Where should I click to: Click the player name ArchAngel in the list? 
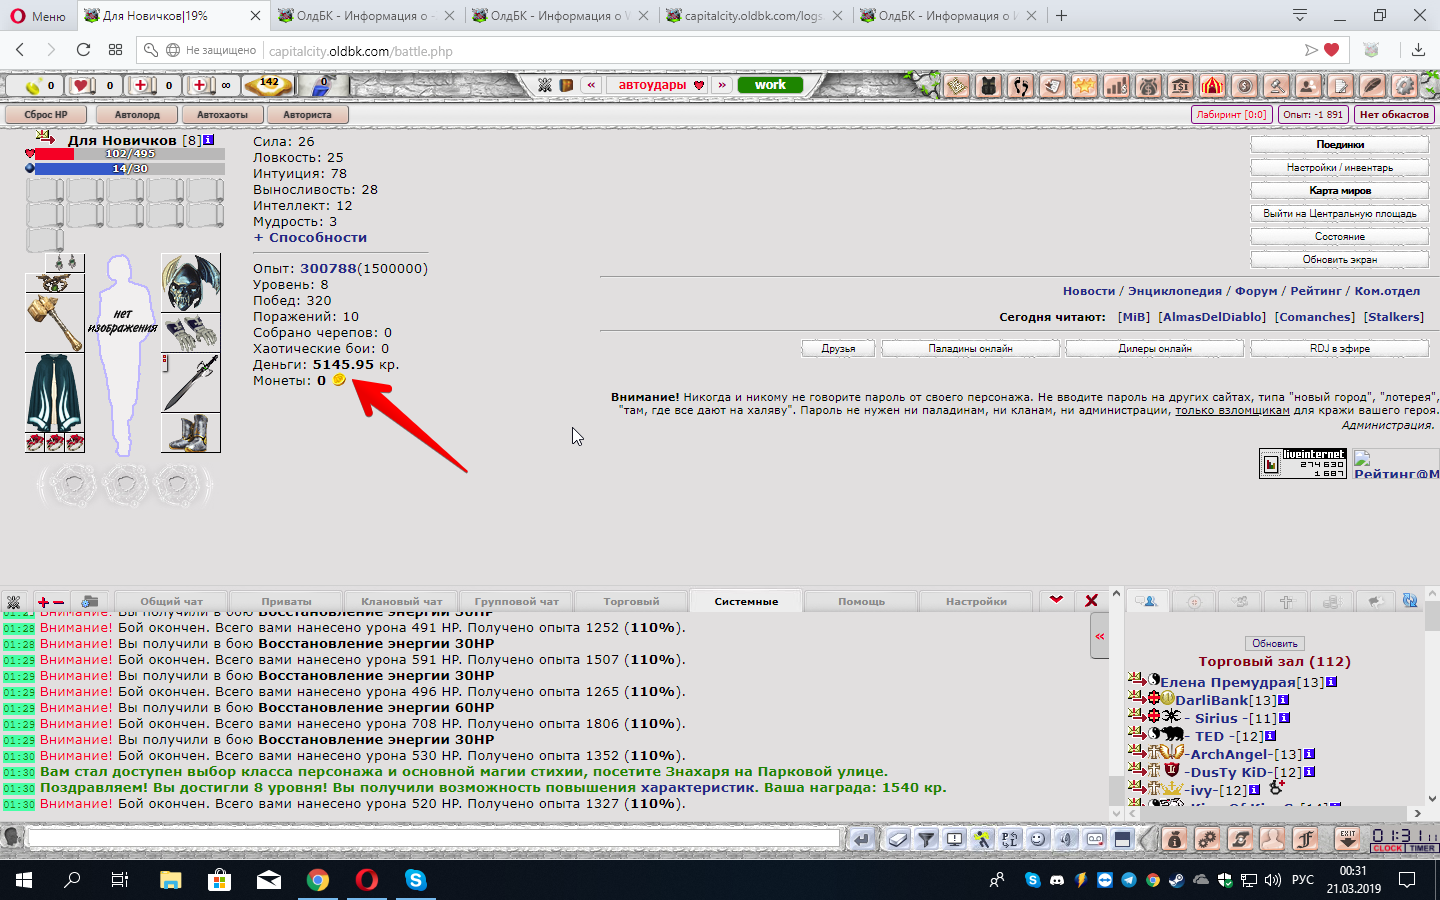click(x=1229, y=754)
